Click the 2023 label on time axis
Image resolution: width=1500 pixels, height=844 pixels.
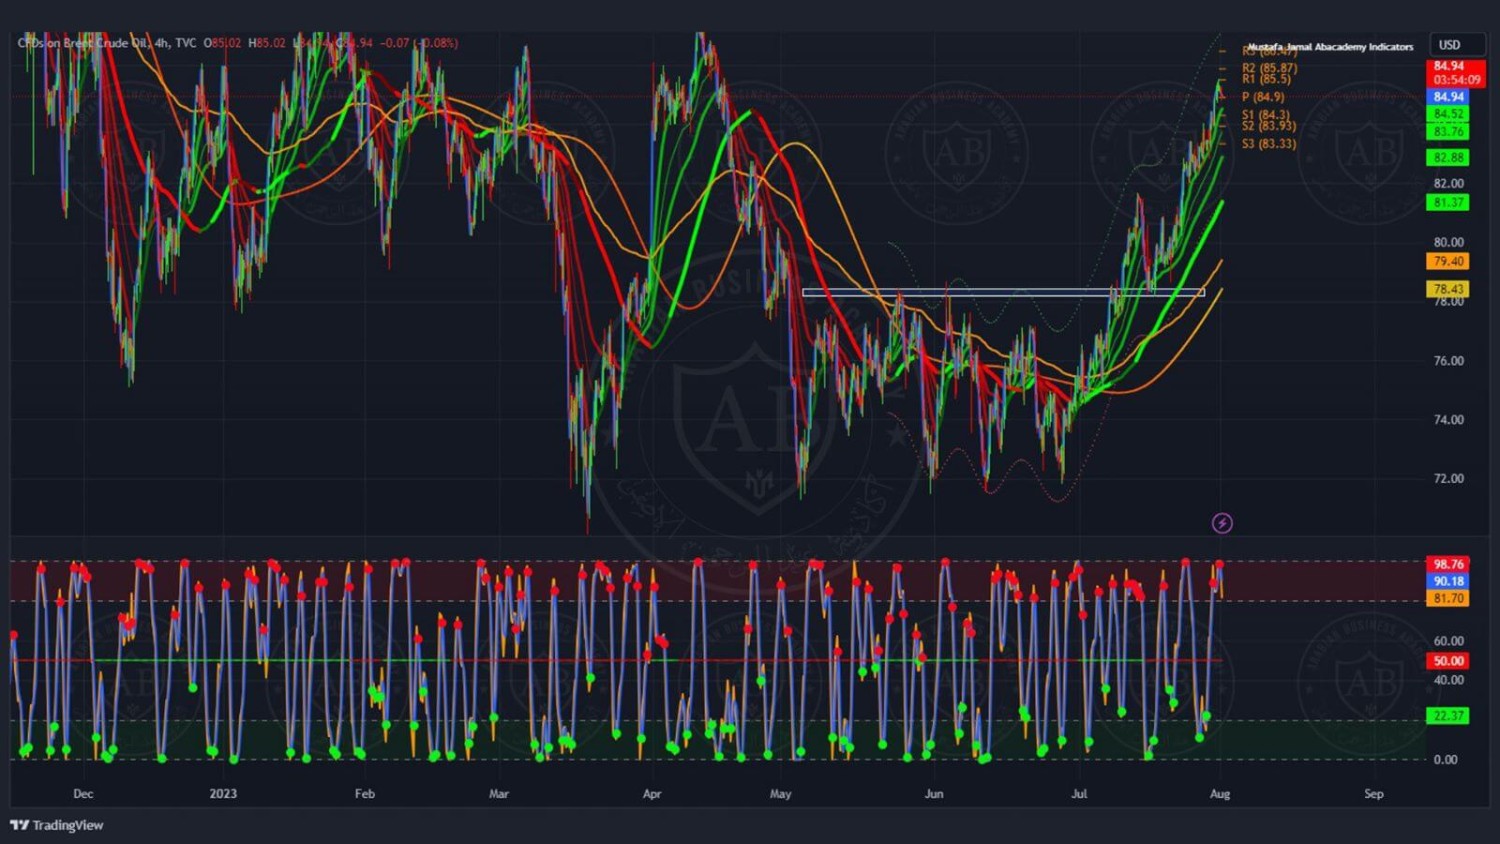(x=223, y=794)
